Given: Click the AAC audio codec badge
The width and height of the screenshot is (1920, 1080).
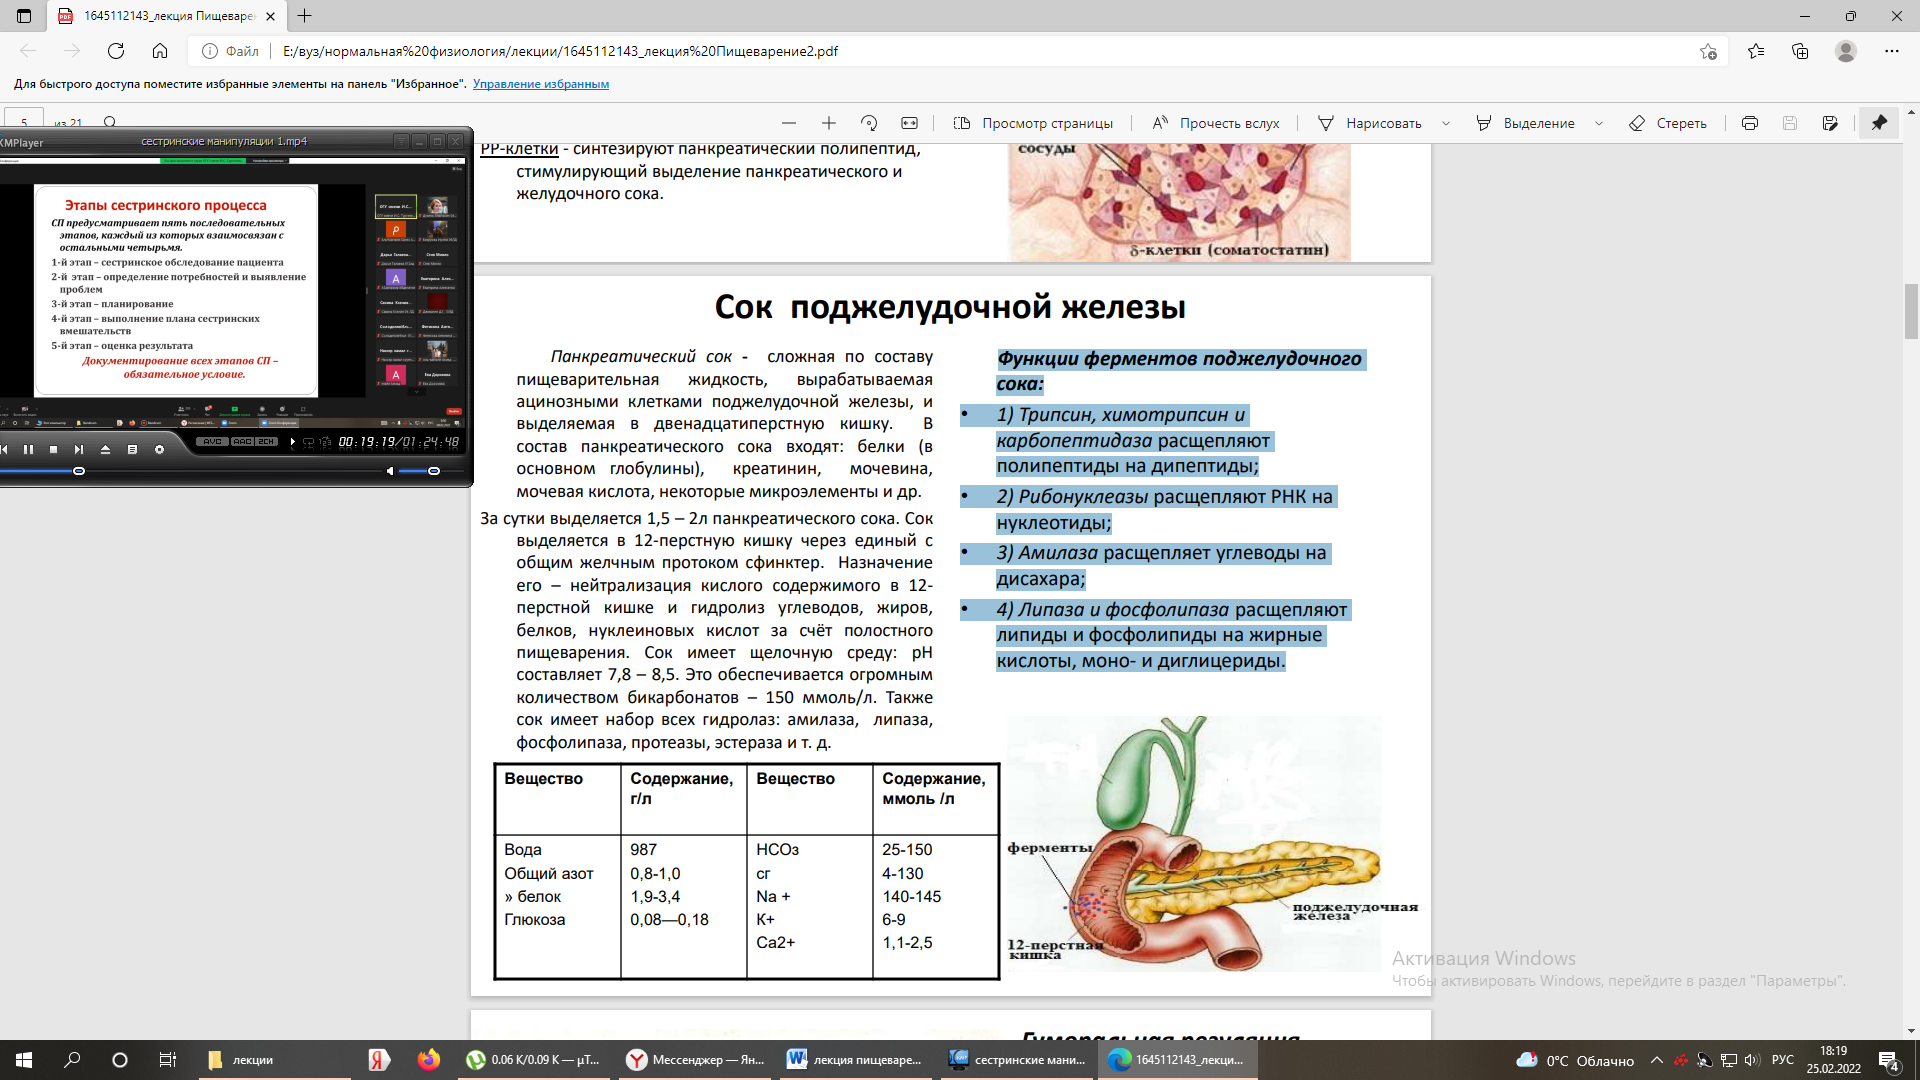Looking at the screenshot, I should tap(242, 442).
